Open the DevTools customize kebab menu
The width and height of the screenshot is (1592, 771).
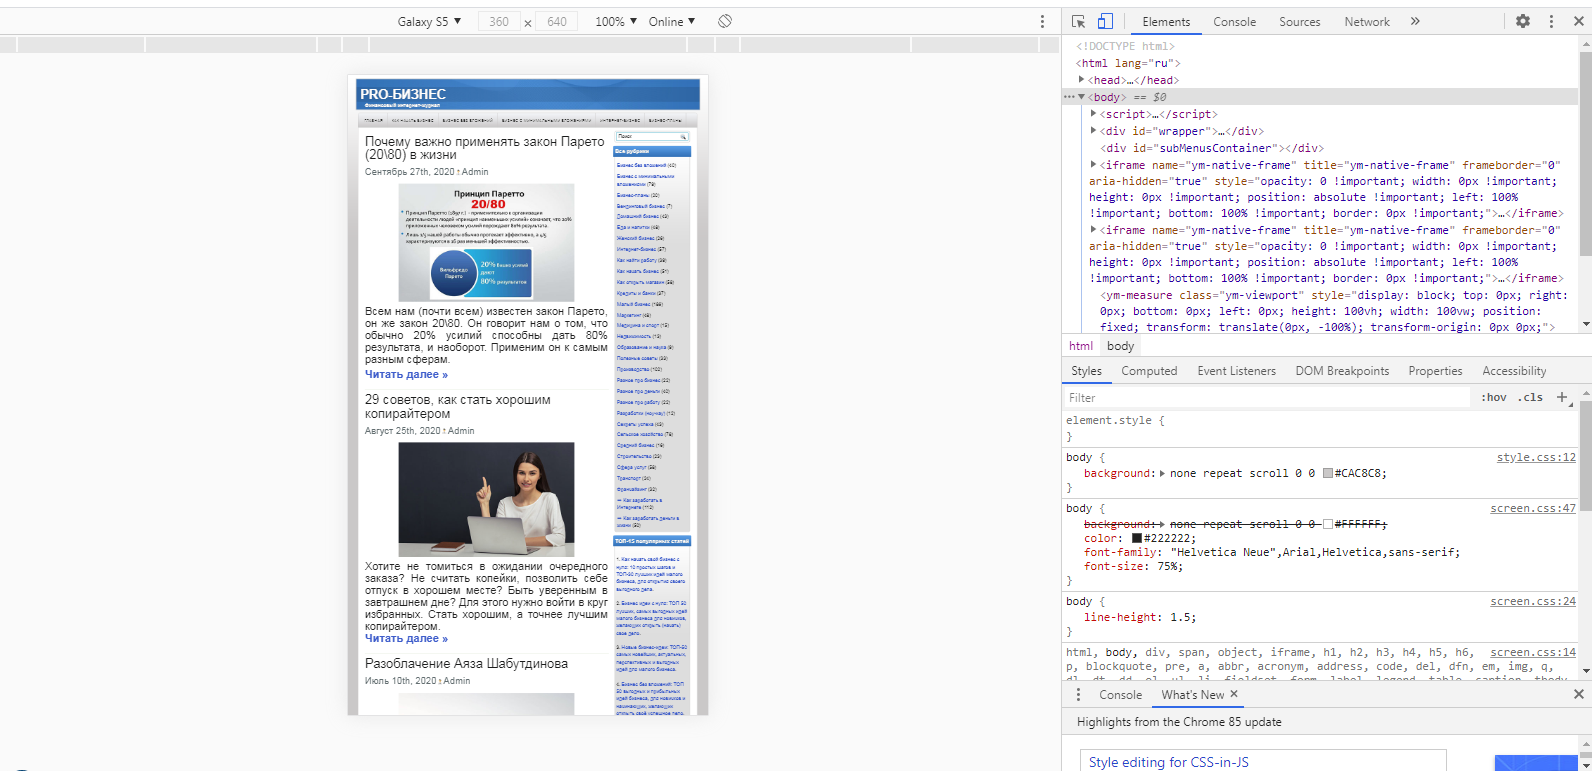(x=1551, y=21)
